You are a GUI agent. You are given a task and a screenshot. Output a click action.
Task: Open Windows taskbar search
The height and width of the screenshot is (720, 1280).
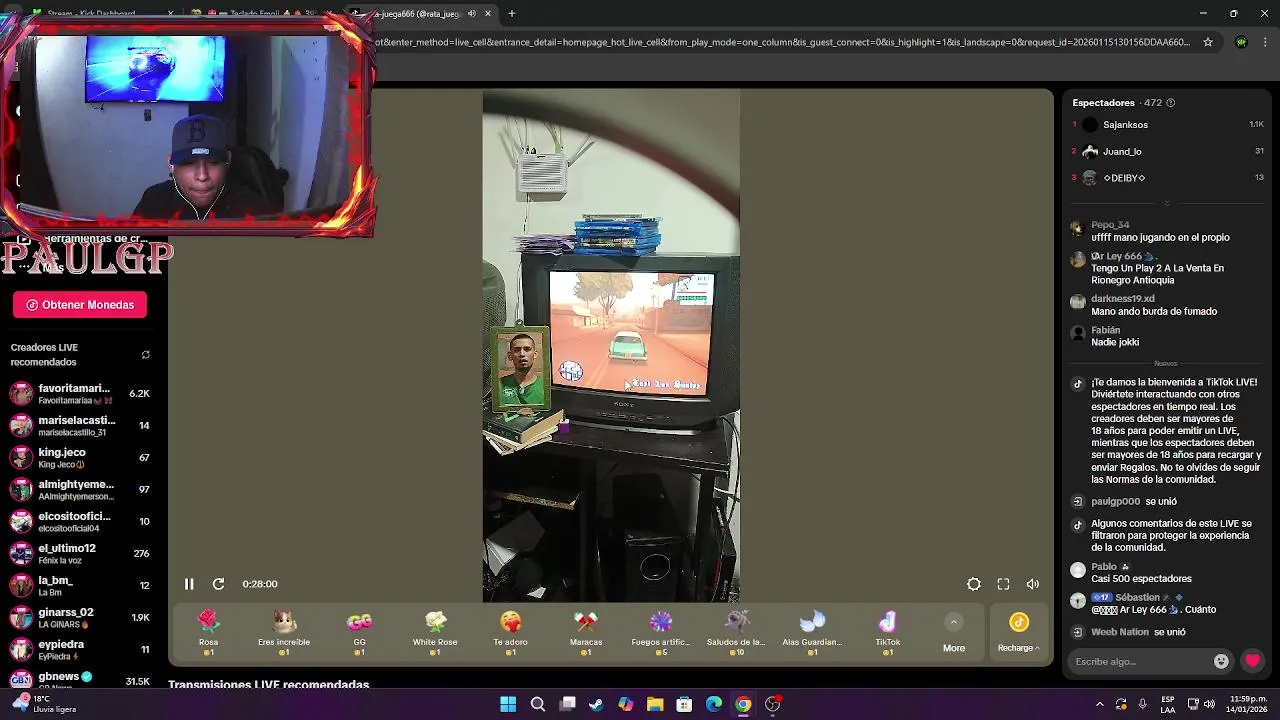point(537,704)
